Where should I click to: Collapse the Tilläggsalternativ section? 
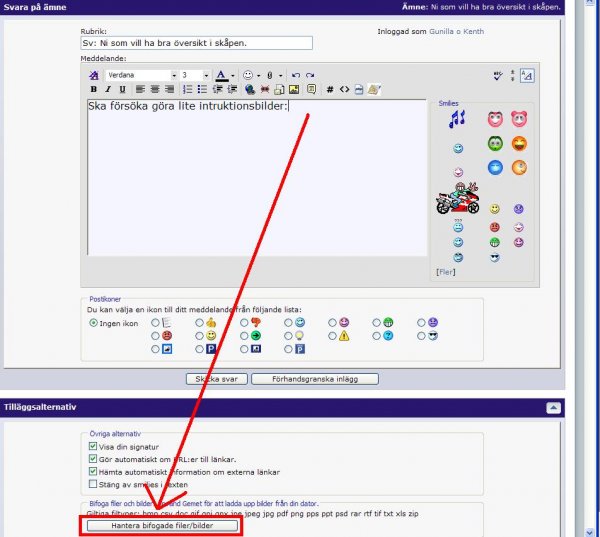[552, 408]
